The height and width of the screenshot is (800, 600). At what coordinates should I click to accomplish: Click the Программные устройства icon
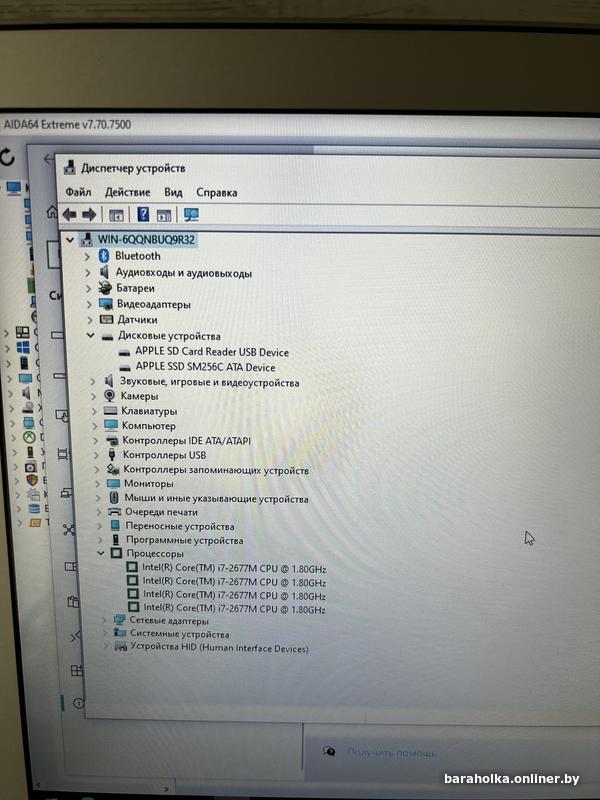[116, 540]
